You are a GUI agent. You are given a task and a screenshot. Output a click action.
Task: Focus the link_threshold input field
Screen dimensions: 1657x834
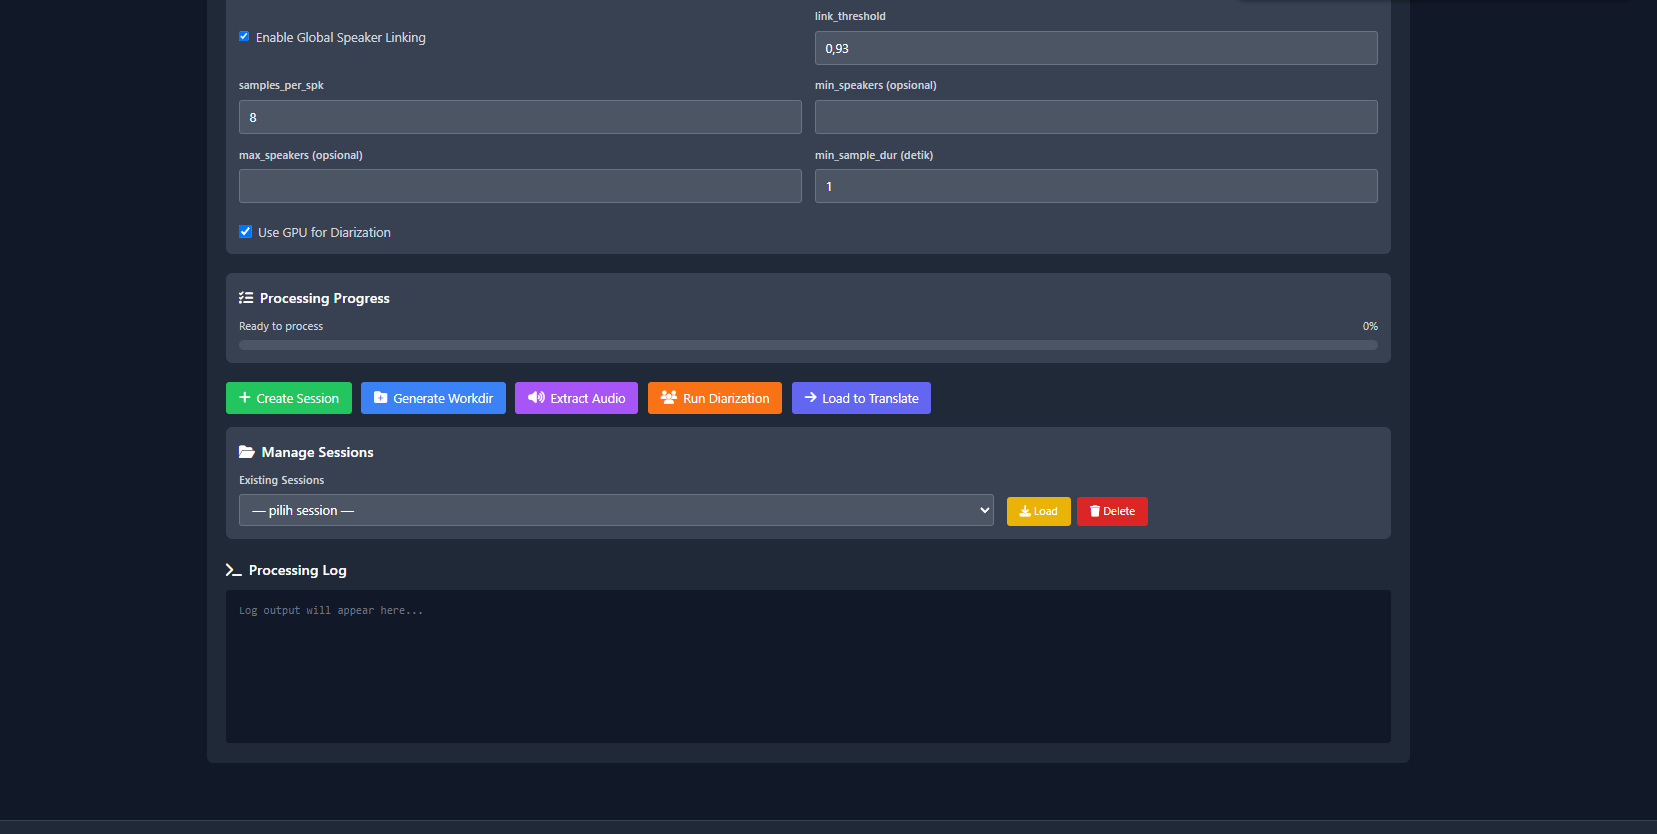(x=1096, y=48)
